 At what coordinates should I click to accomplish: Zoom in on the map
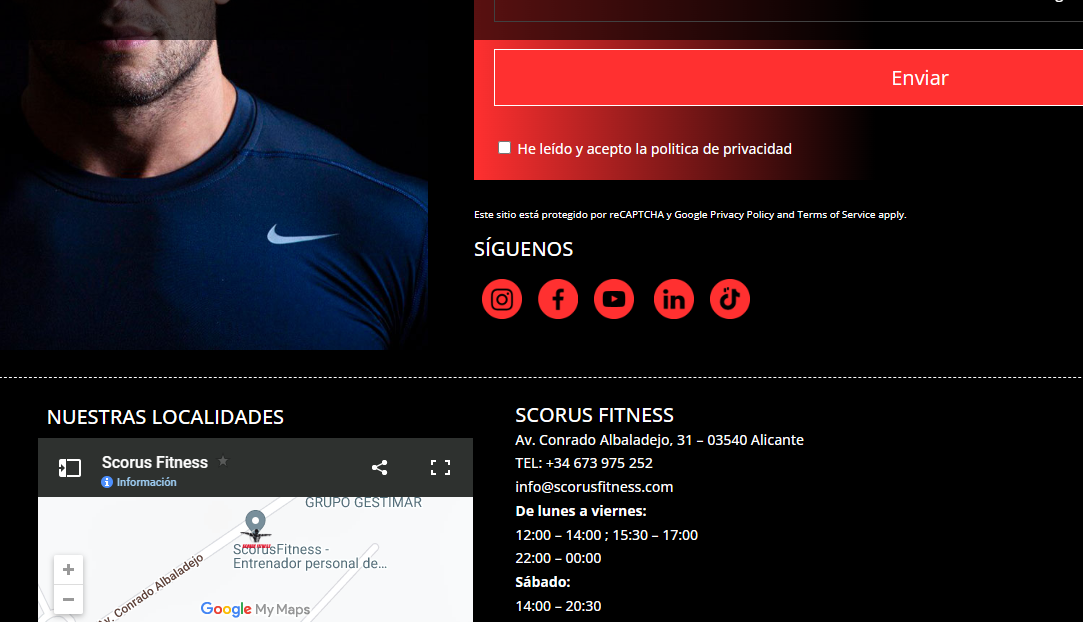(x=68, y=570)
